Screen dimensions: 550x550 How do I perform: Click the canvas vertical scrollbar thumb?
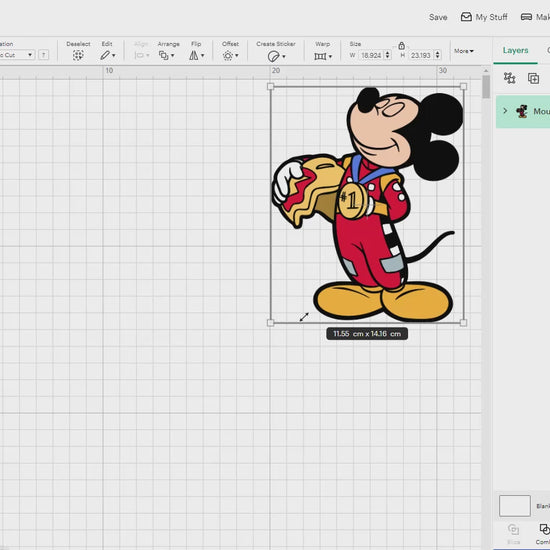(x=486, y=87)
